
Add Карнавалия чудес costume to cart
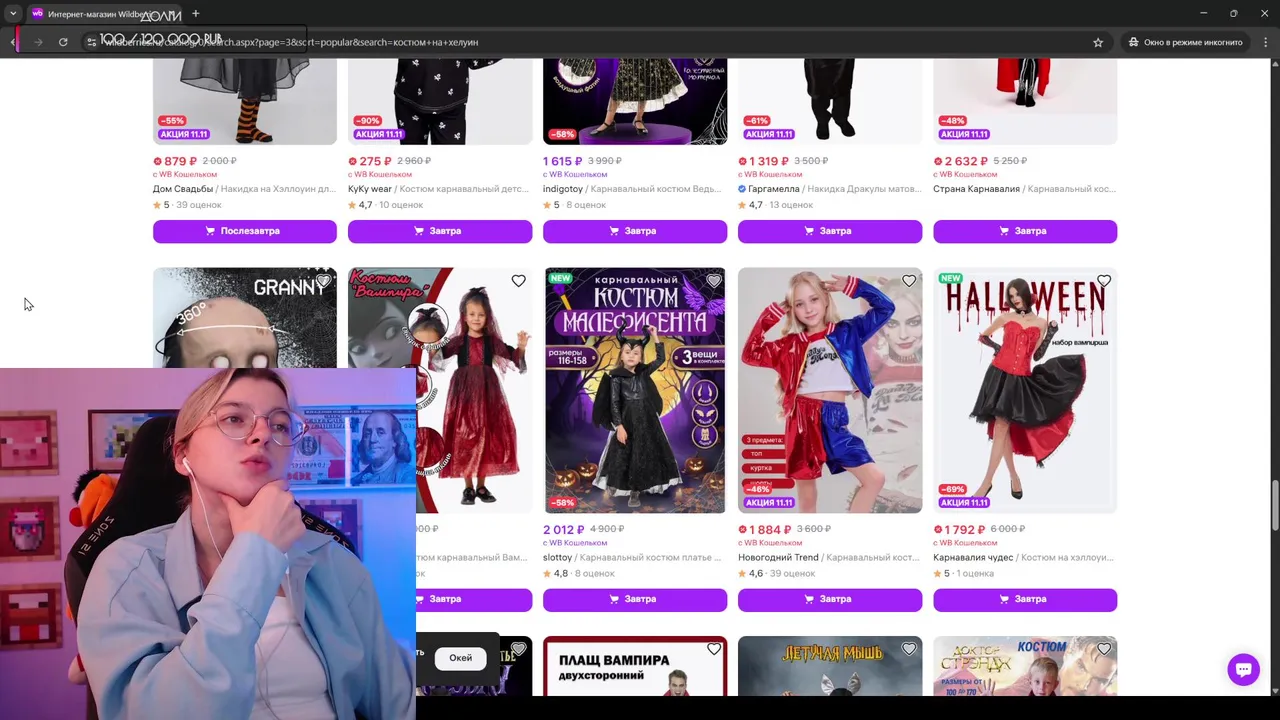coord(1024,599)
